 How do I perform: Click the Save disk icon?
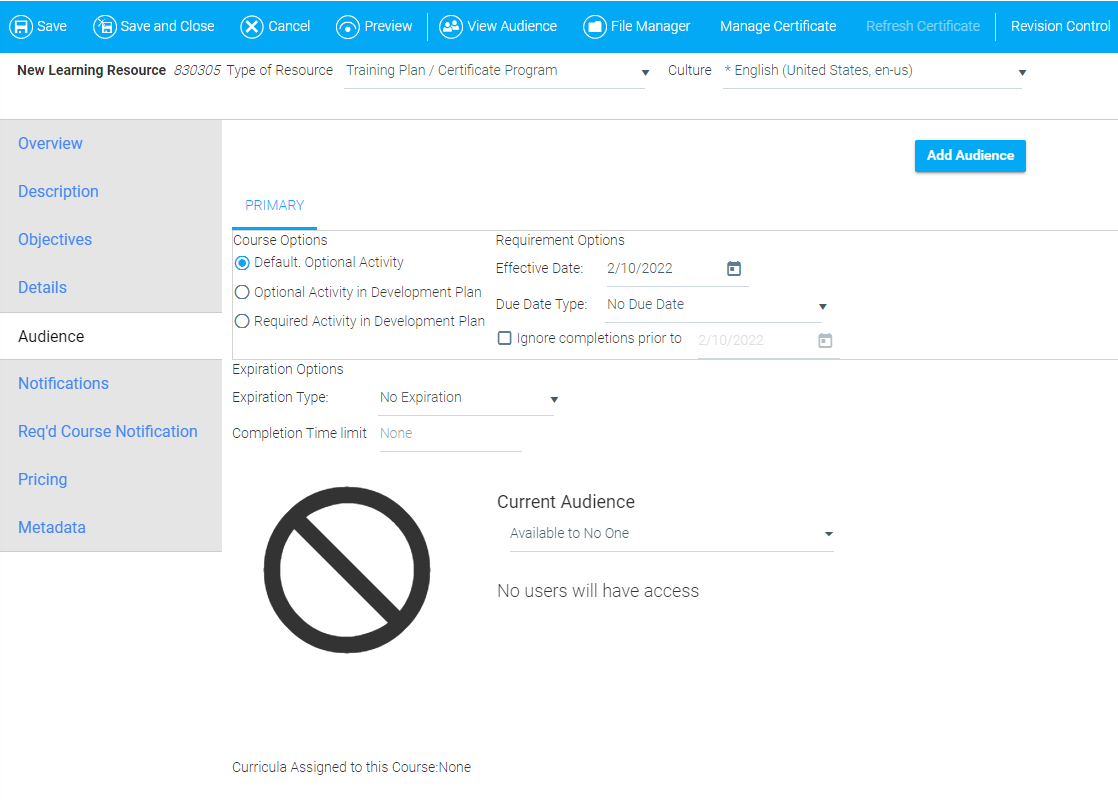[x=21, y=26]
